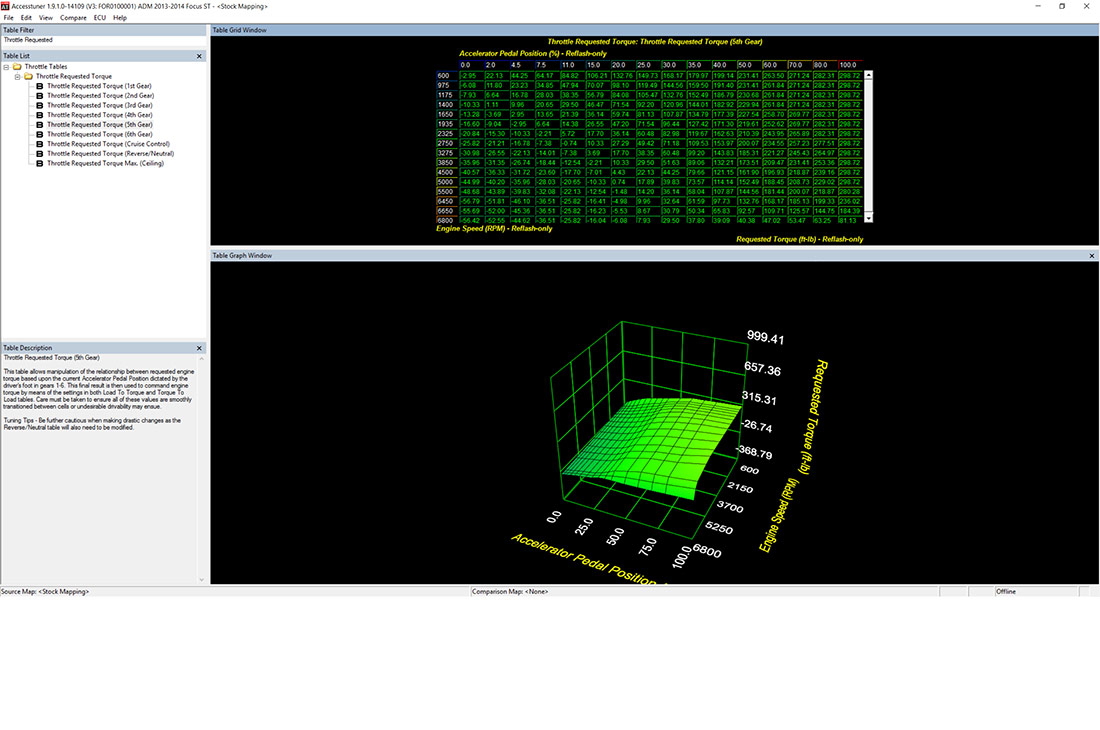Select the 25.0 pedal position column header
Image resolution: width=1100 pixels, height=730 pixels.
(649, 65)
